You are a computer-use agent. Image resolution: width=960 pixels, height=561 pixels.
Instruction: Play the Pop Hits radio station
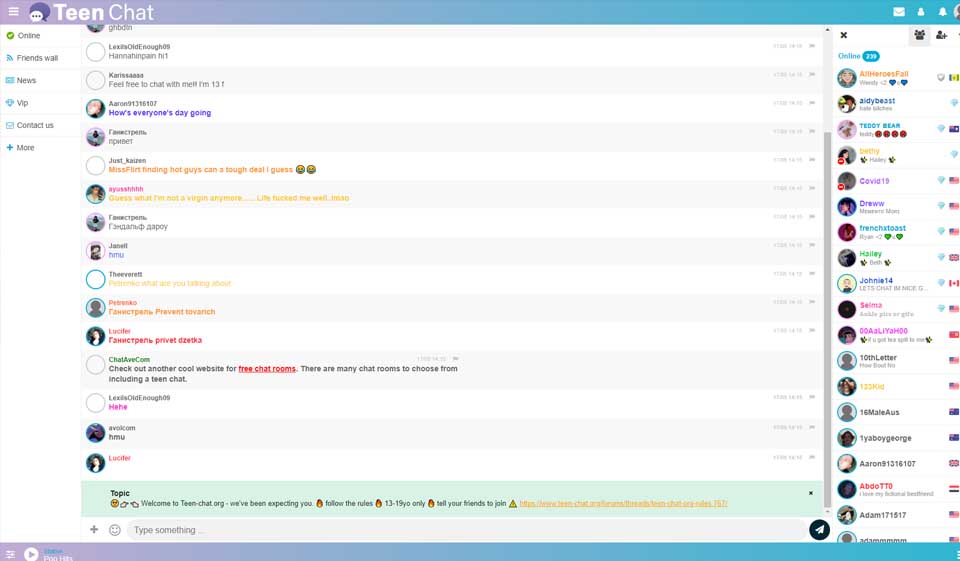tap(31, 554)
